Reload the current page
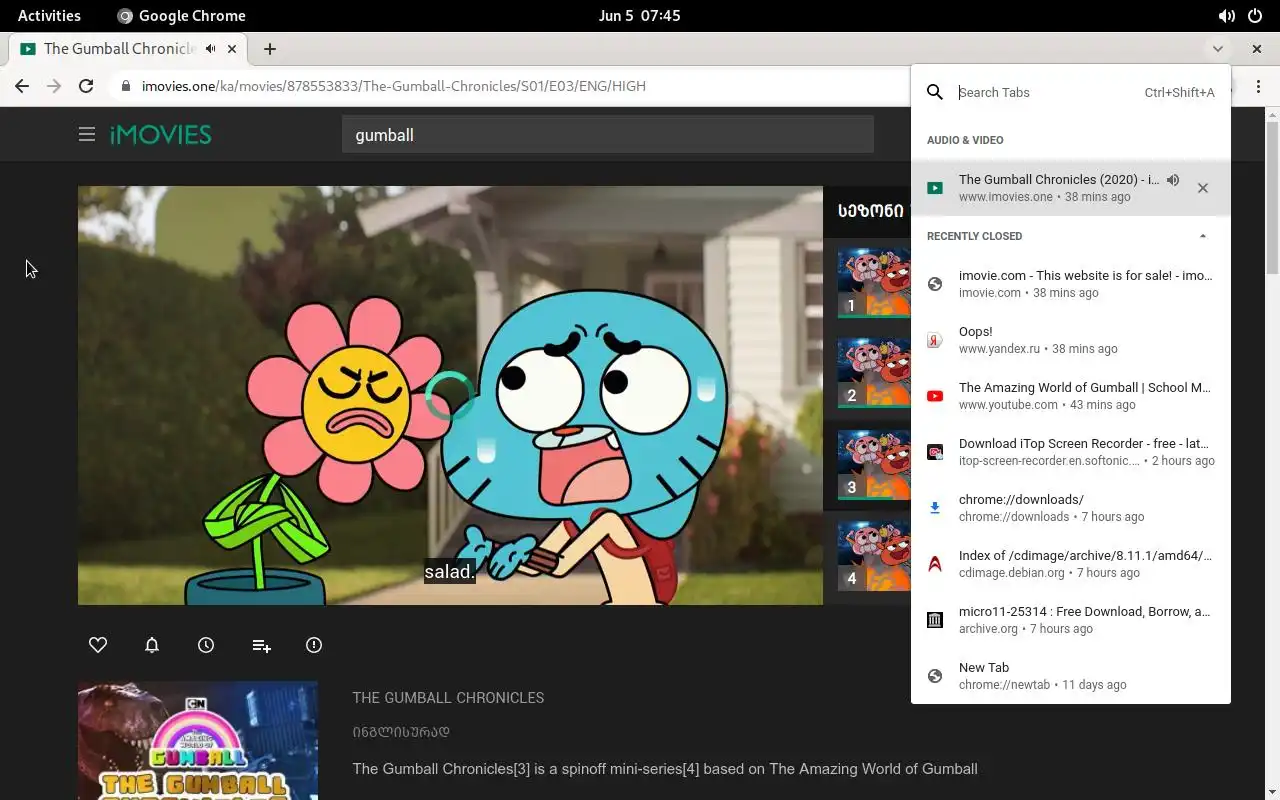Viewport: 1280px width, 800px height. (x=86, y=86)
